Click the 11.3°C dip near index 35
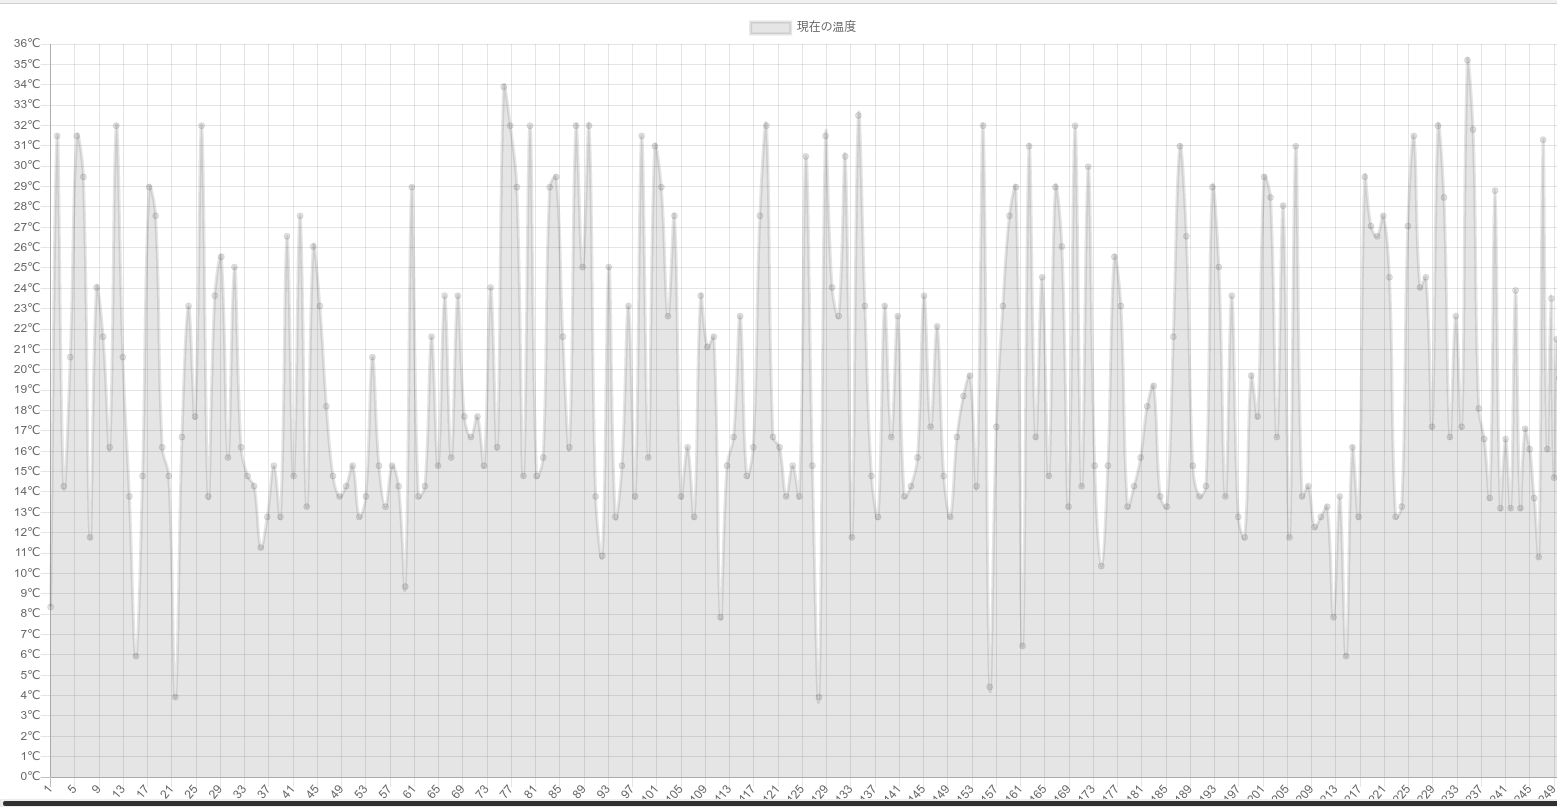 pyautogui.click(x=261, y=547)
